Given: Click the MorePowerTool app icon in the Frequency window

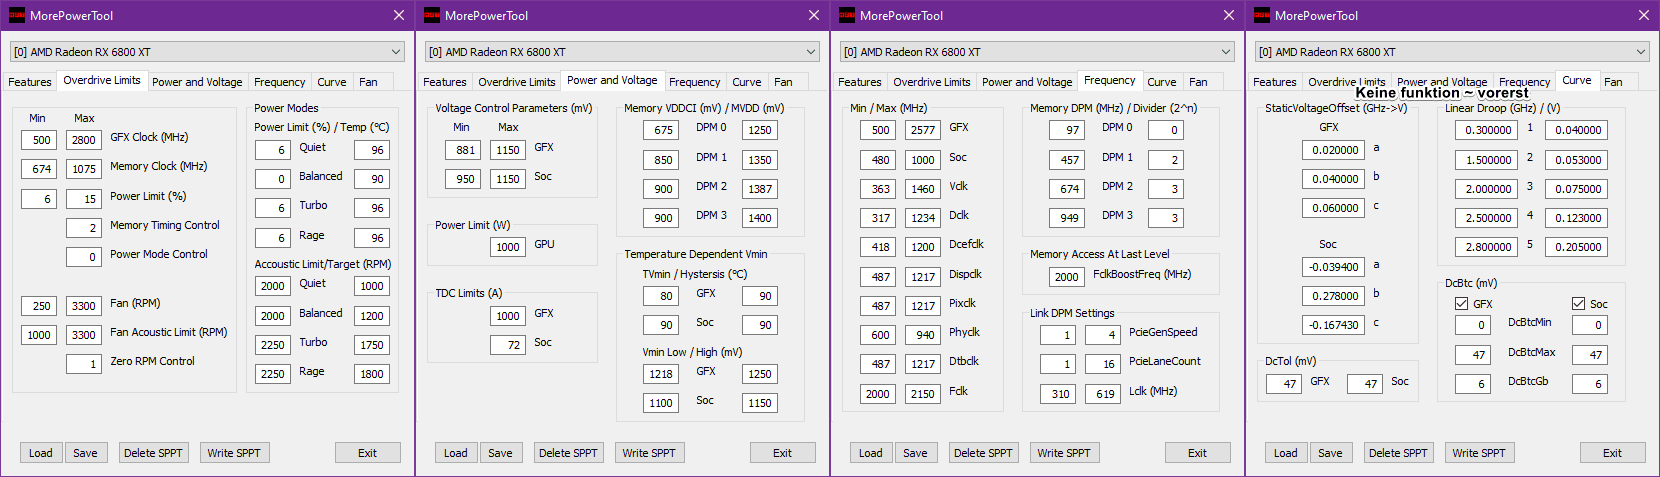Looking at the screenshot, I should (x=846, y=15).
